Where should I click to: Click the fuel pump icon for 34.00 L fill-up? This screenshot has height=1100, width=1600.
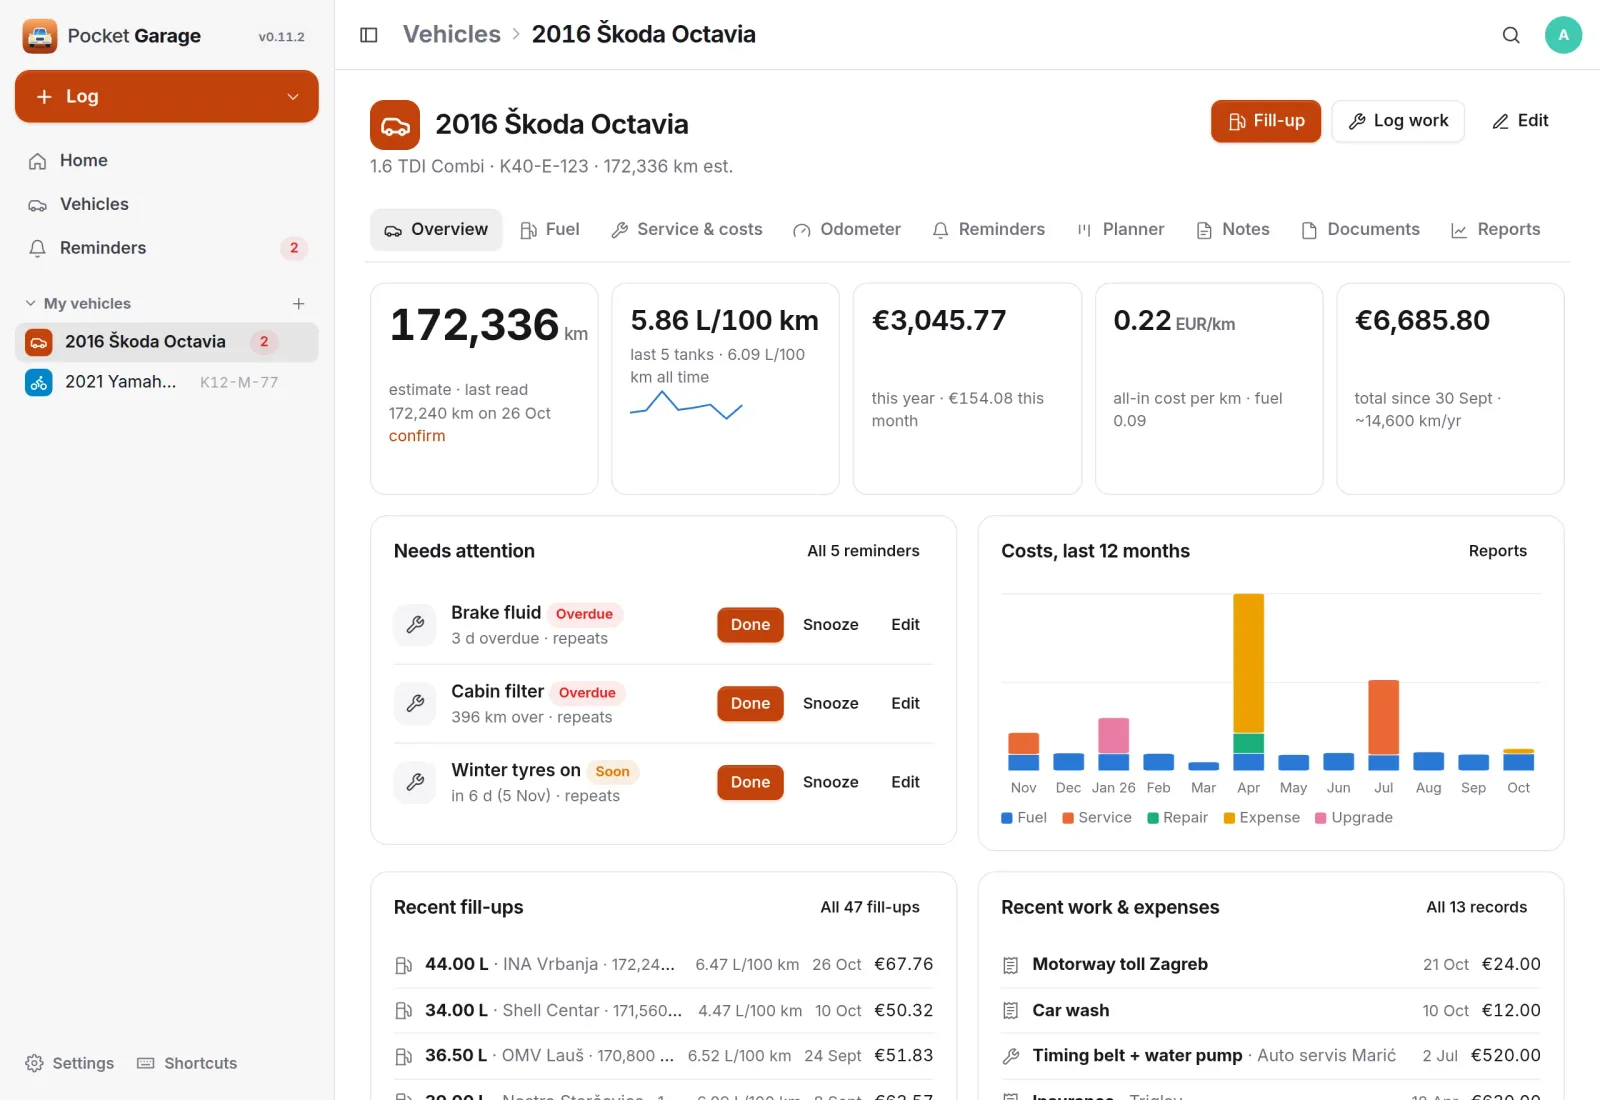click(x=403, y=1011)
